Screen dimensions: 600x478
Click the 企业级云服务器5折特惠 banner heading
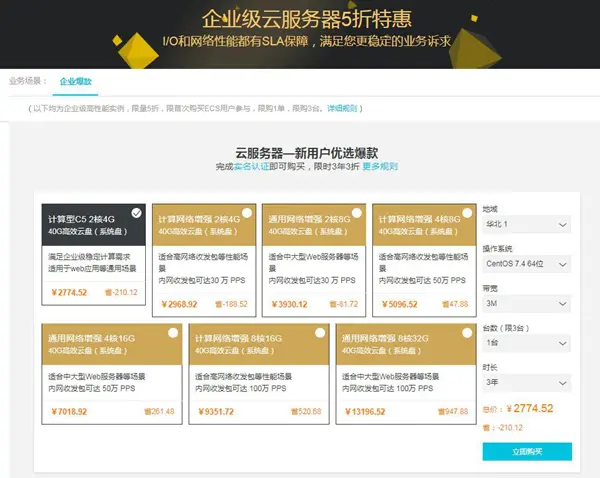click(307, 18)
